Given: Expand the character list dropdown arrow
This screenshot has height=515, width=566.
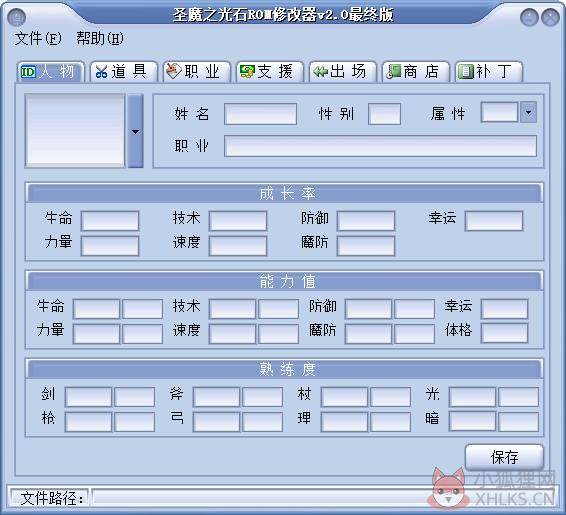Looking at the screenshot, I should tap(136, 131).
